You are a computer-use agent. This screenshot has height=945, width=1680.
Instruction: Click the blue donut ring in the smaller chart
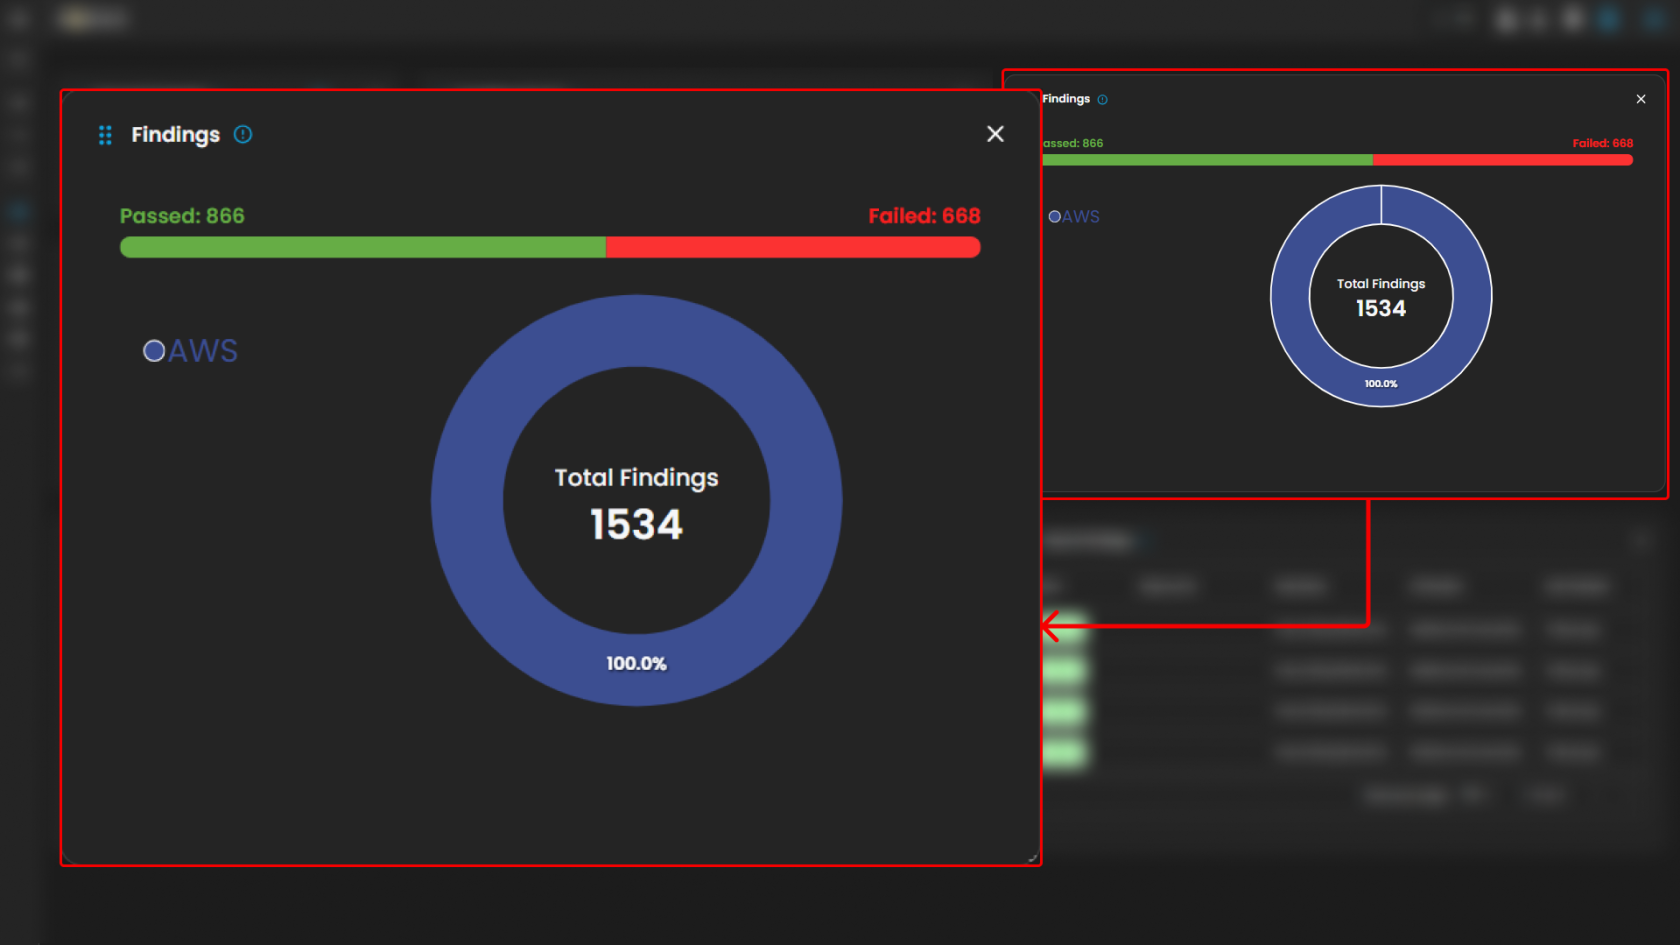click(x=1290, y=296)
